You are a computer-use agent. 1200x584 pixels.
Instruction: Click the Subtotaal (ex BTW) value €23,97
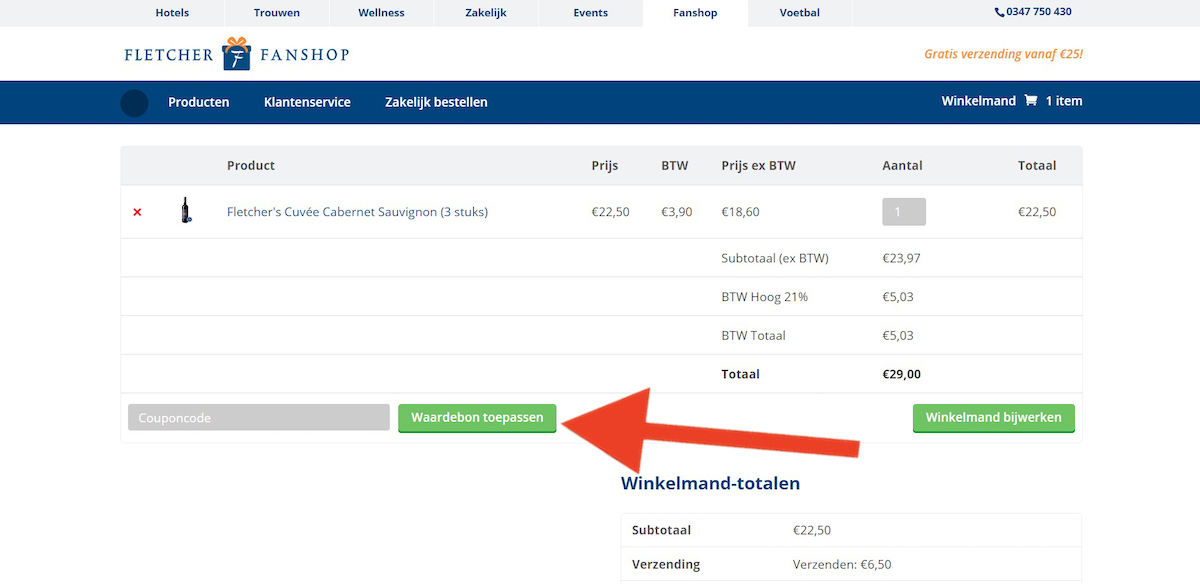point(901,258)
